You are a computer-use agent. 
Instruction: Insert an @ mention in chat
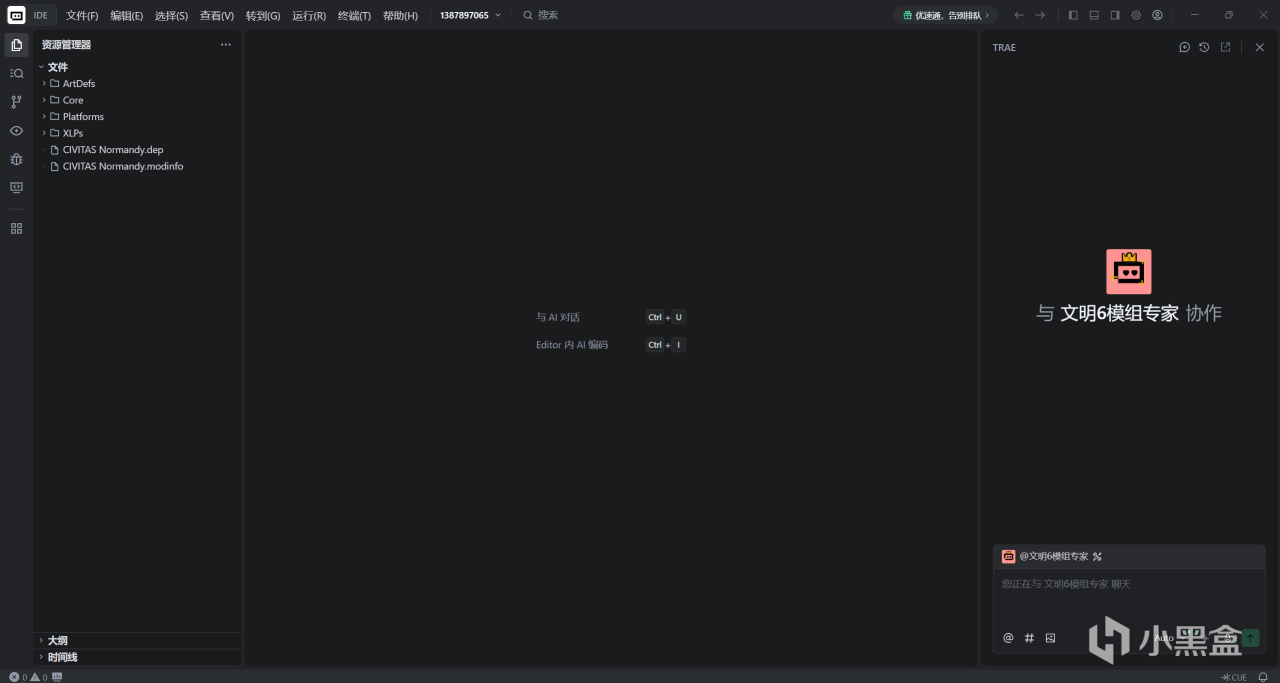pyautogui.click(x=1008, y=638)
